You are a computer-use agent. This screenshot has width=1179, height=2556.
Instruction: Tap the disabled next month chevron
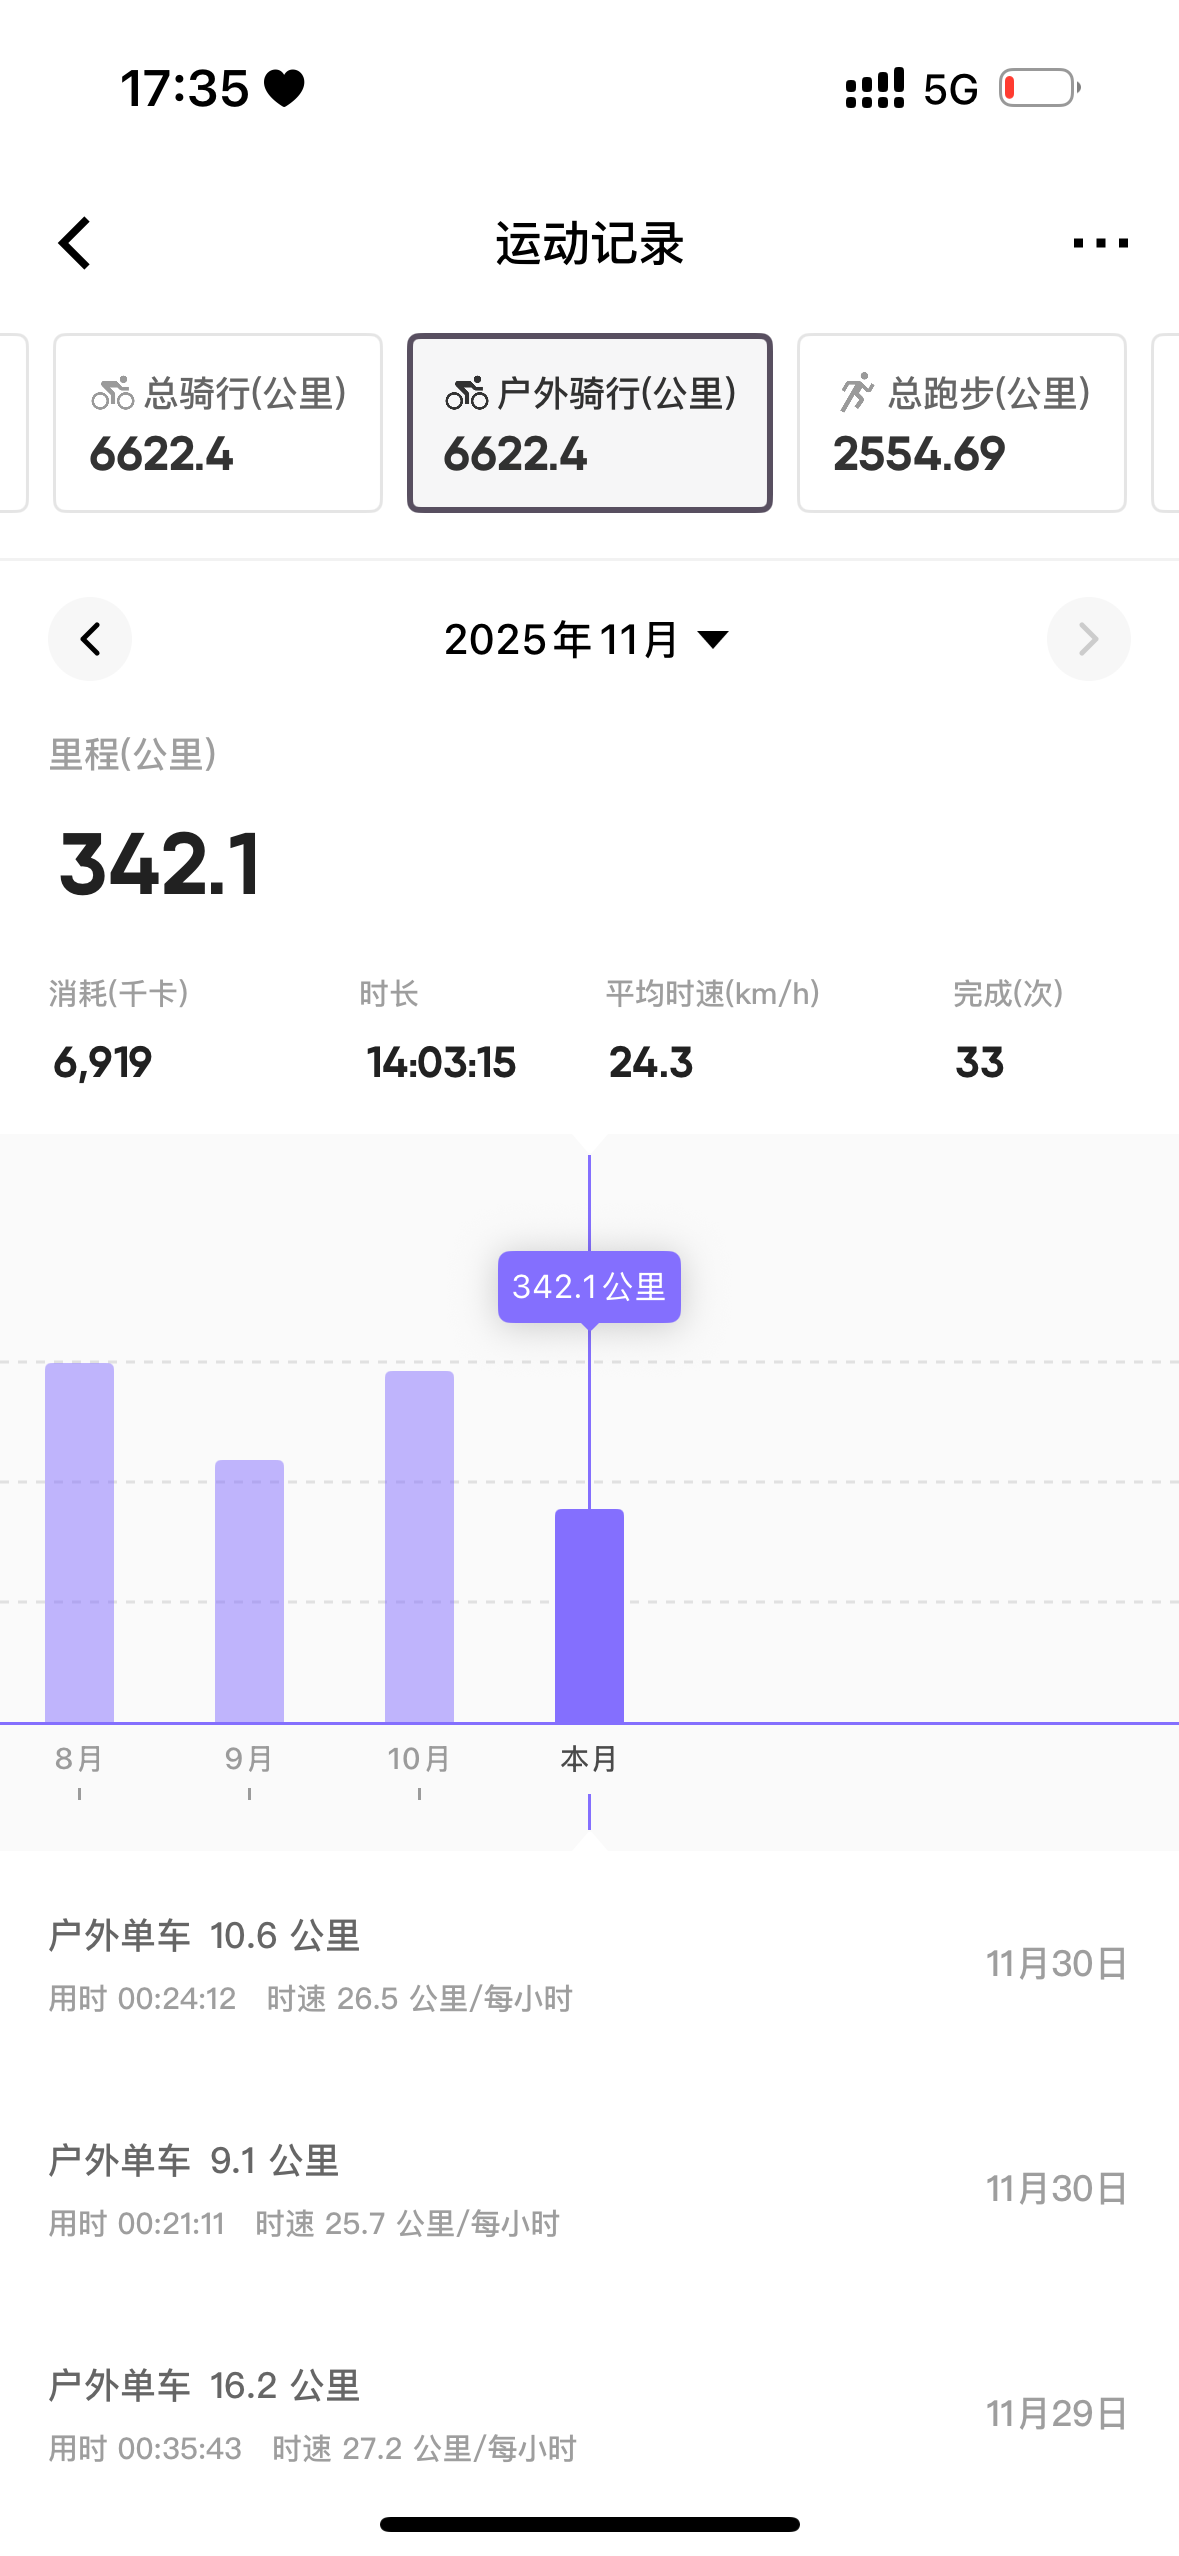tap(1089, 639)
